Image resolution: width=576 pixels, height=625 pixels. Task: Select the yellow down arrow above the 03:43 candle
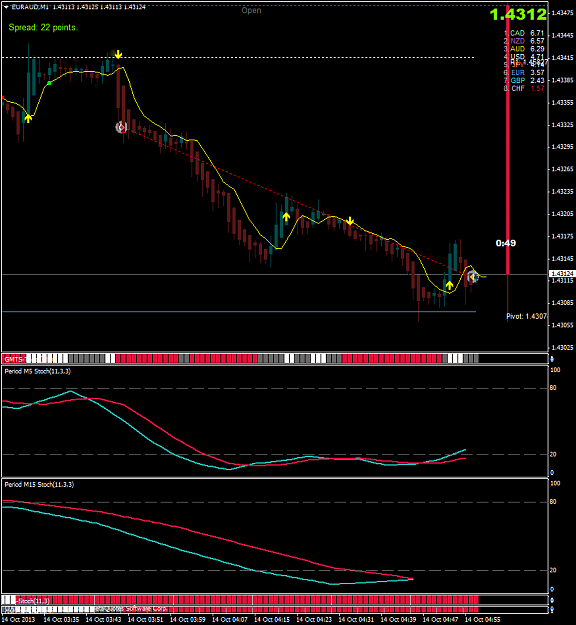click(x=118, y=54)
